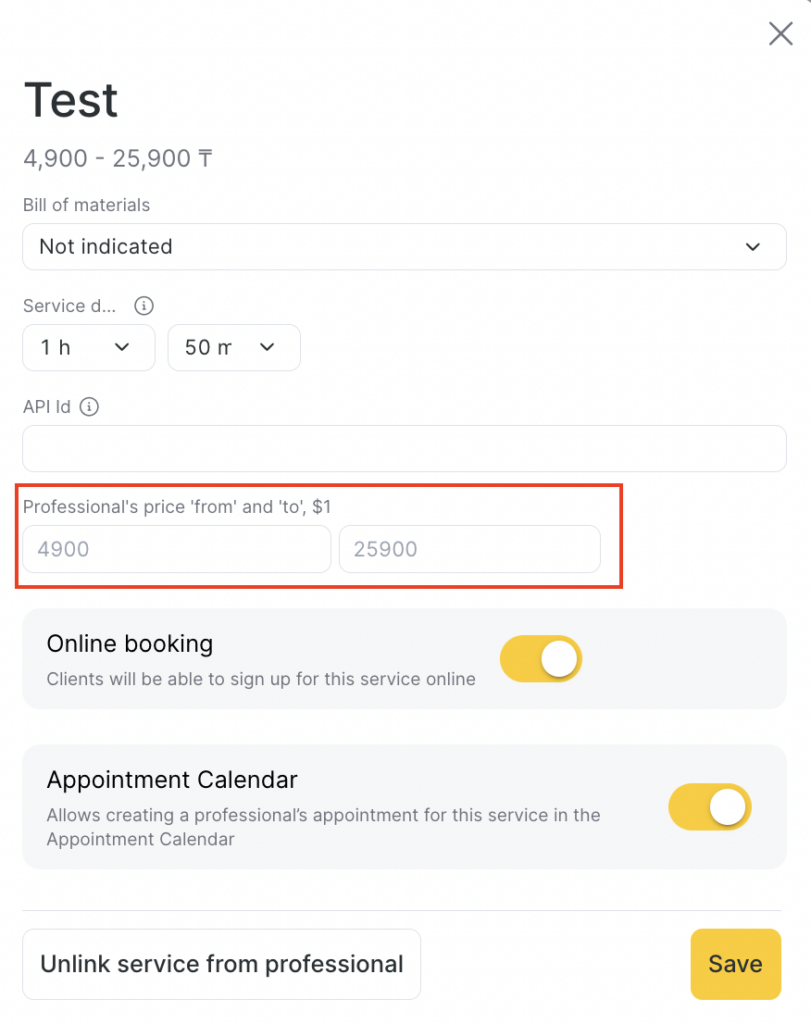Click the price 'from' field showing 4900
The width and height of the screenshot is (811, 1024).
point(176,549)
